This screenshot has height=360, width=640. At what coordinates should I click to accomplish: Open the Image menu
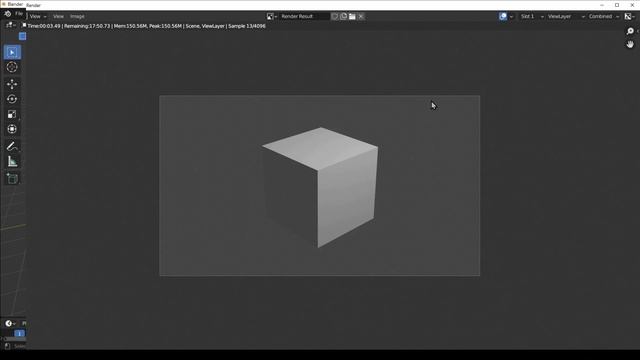click(77, 16)
